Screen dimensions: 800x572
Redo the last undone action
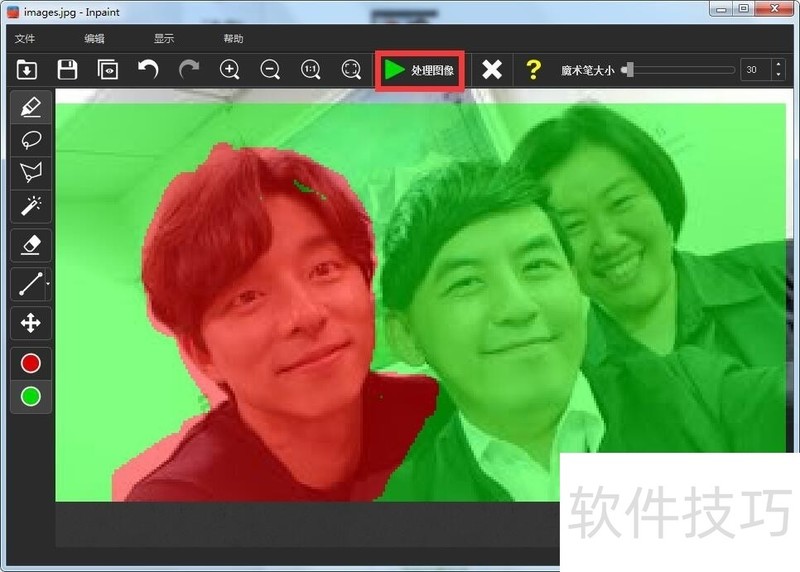coord(189,69)
